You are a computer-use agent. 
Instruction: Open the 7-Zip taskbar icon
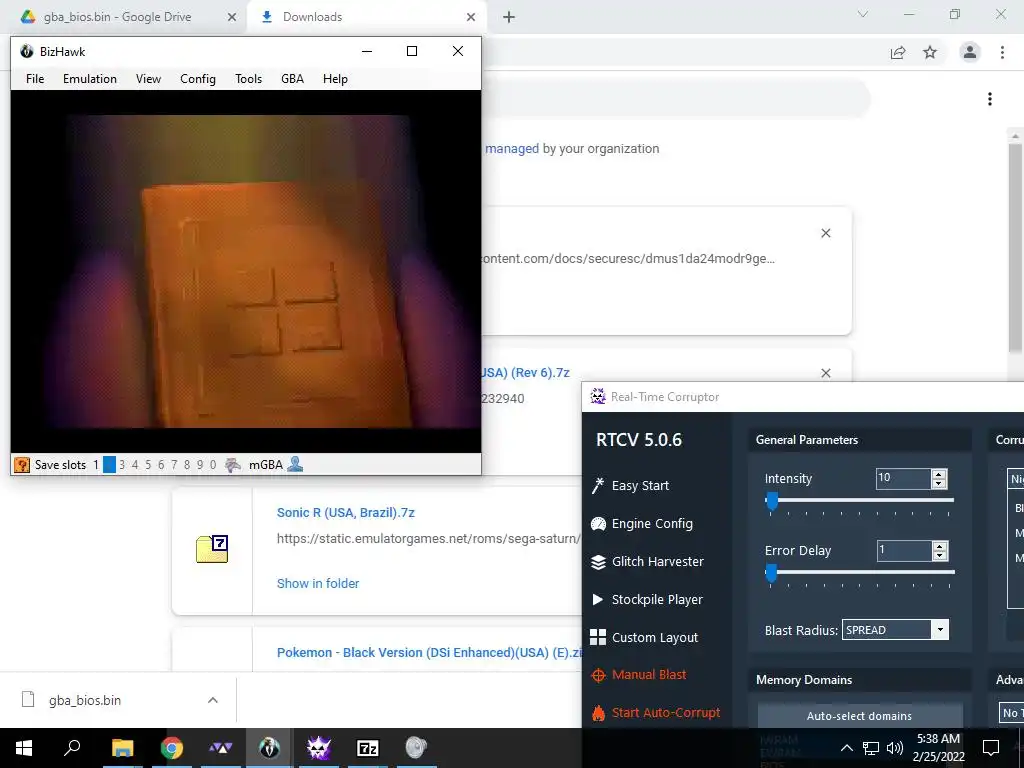368,748
